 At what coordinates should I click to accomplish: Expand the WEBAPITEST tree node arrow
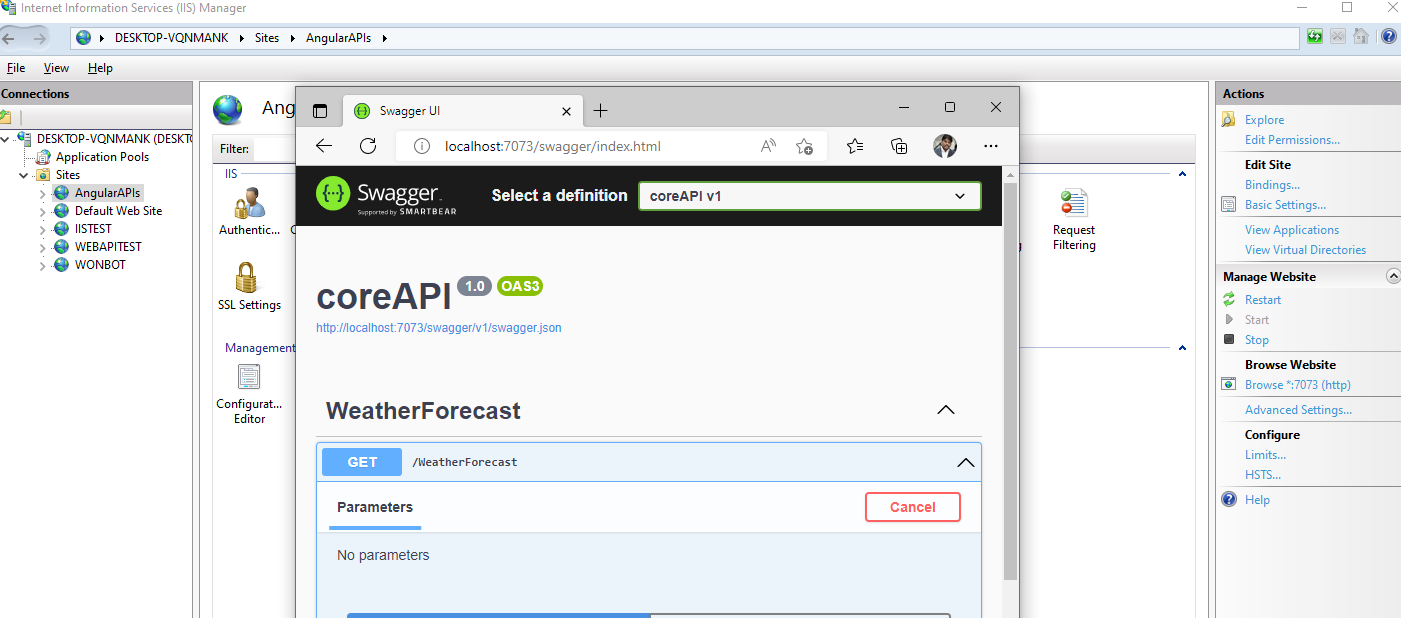click(x=42, y=247)
